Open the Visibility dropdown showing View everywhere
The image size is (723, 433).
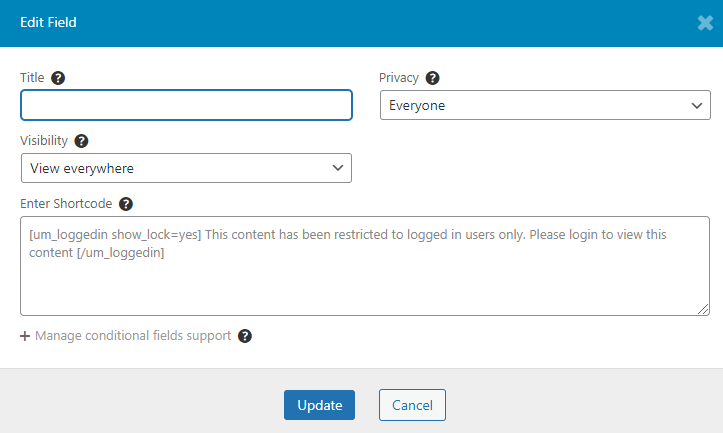pos(186,168)
